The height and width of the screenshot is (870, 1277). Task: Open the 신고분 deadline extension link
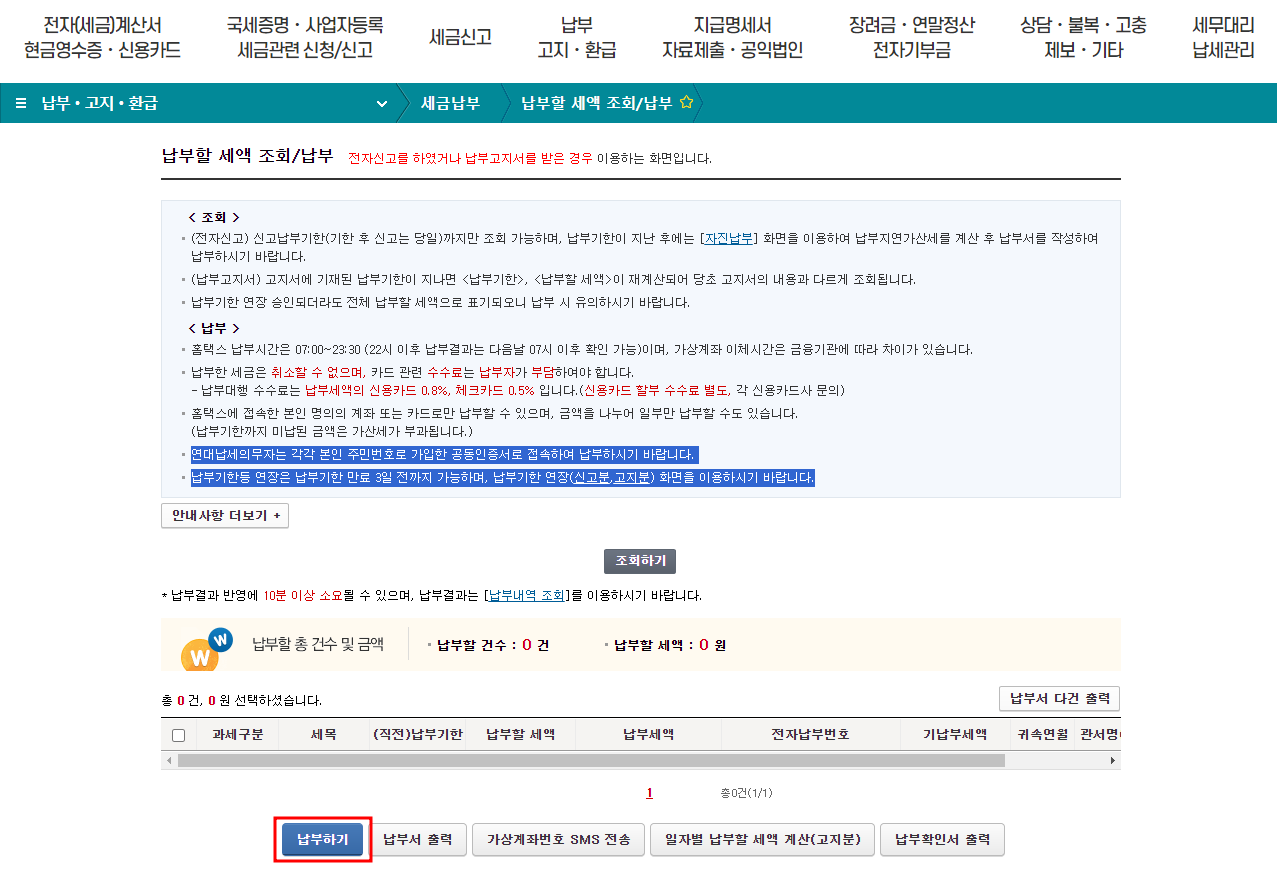tap(591, 478)
